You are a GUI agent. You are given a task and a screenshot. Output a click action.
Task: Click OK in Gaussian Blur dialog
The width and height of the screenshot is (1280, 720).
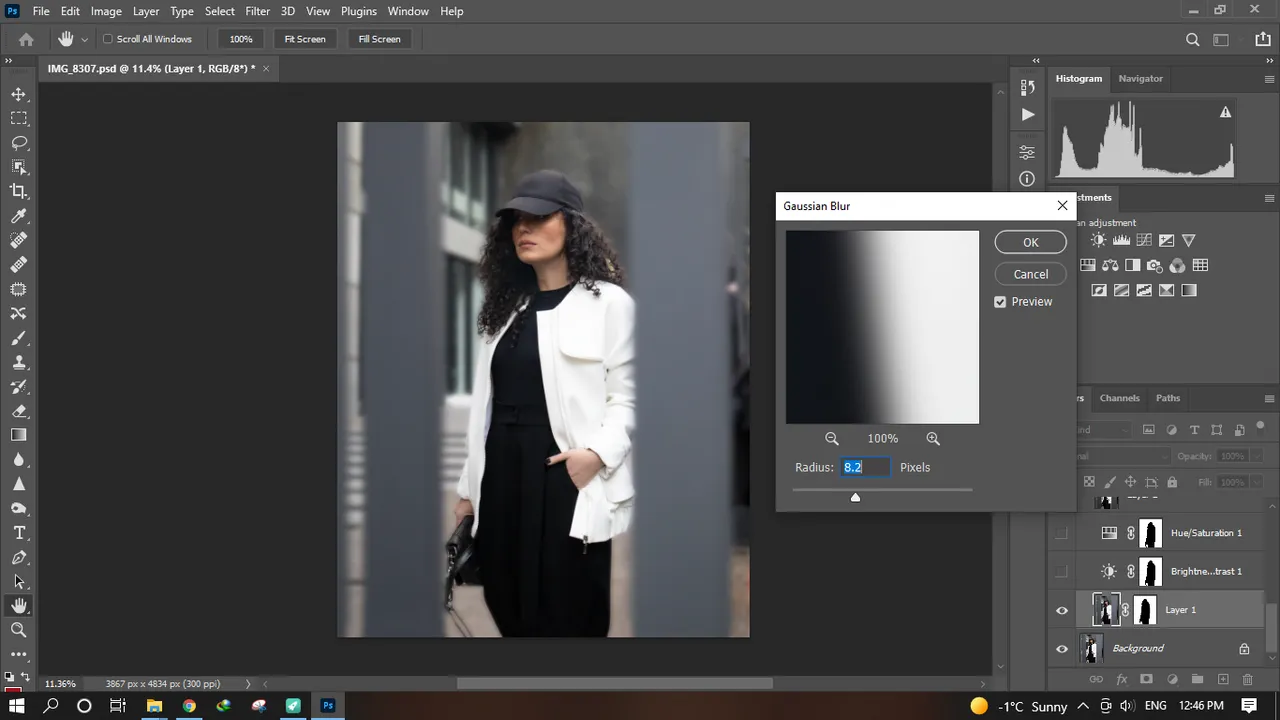(x=1030, y=242)
